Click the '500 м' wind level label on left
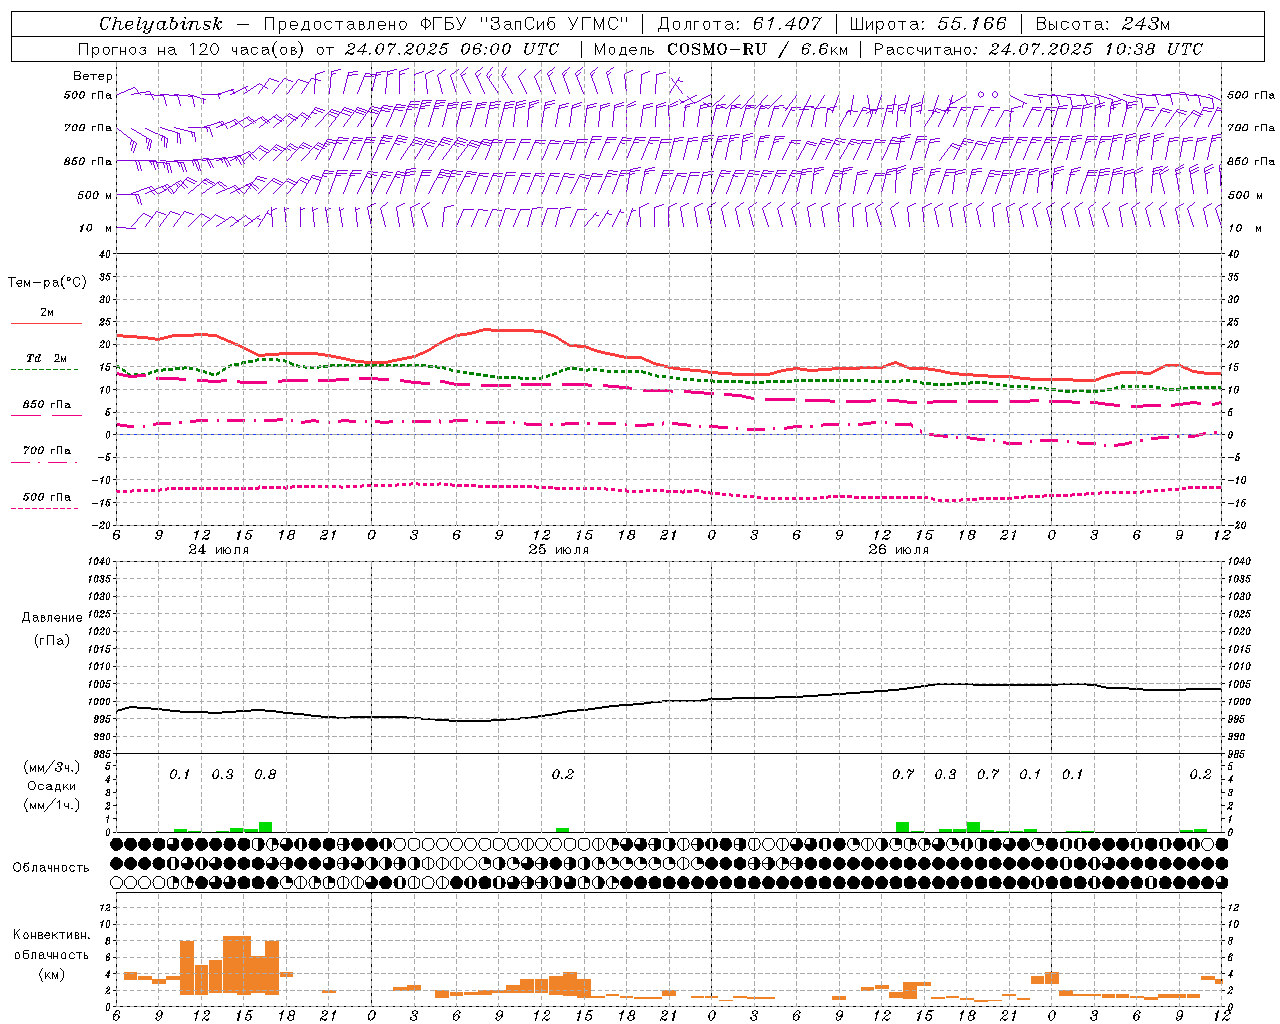 tap(95, 195)
